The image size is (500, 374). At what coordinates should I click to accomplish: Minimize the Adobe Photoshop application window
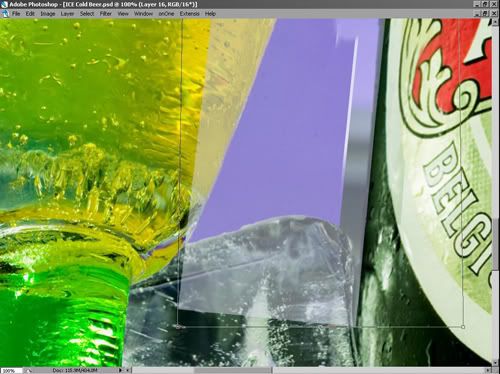[477, 4]
